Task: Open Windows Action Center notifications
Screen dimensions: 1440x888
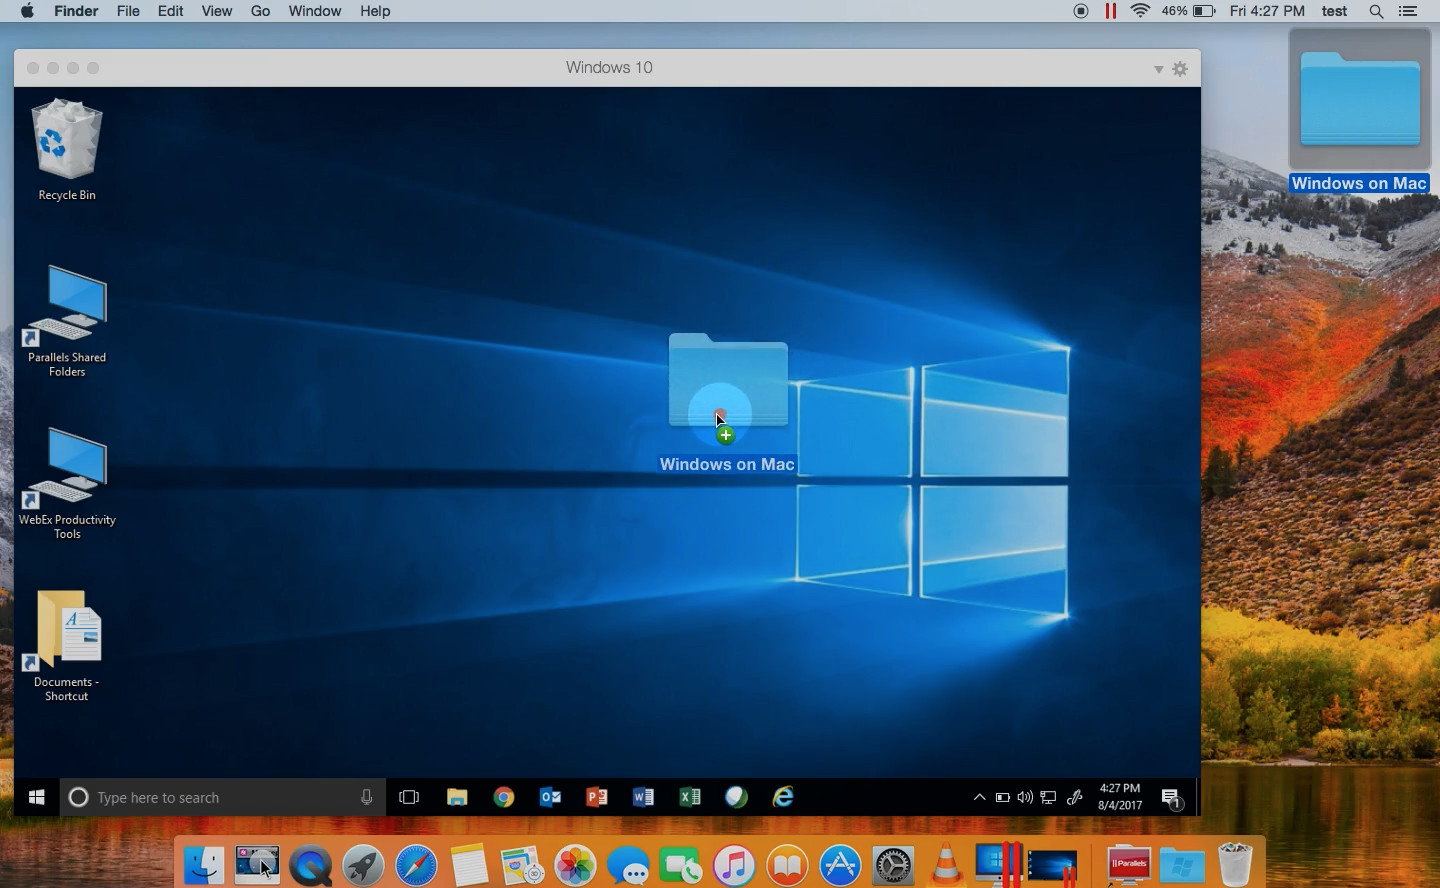Action: click(x=1171, y=798)
